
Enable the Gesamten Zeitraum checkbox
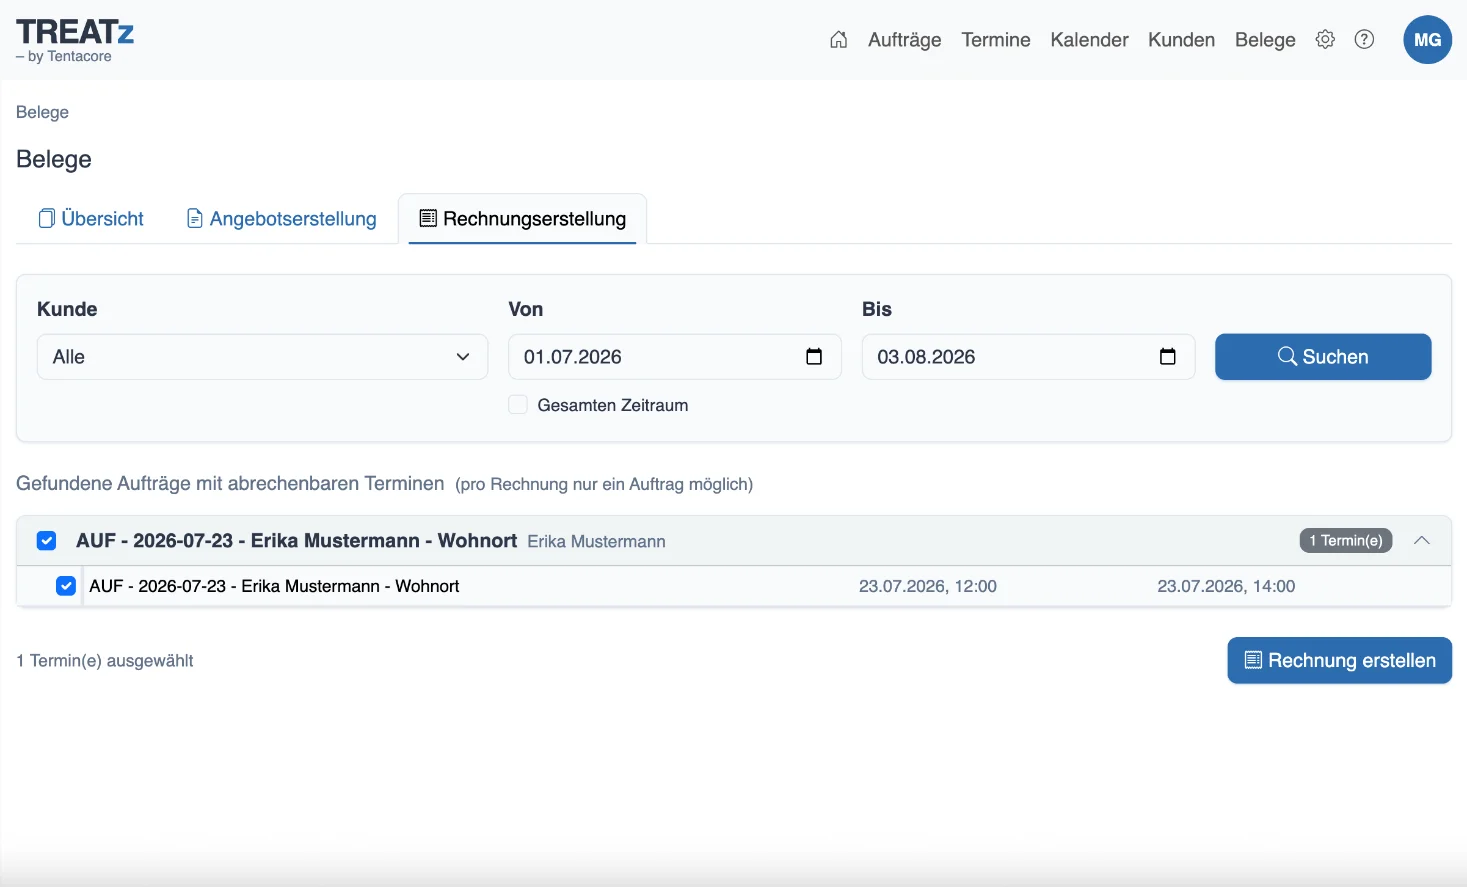[518, 405]
